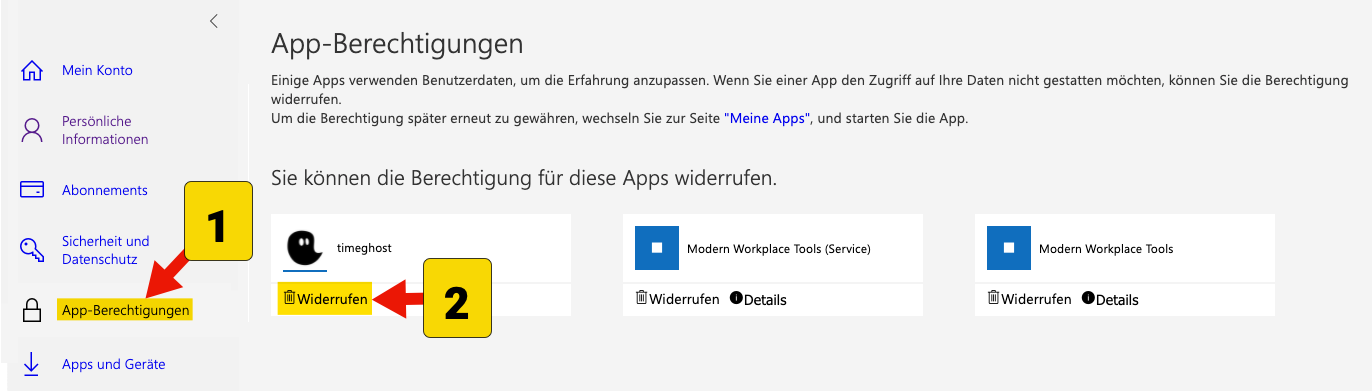Select App-Berechtigungen in the sidebar
Image resolution: width=1372 pixels, height=391 pixels.
125,311
